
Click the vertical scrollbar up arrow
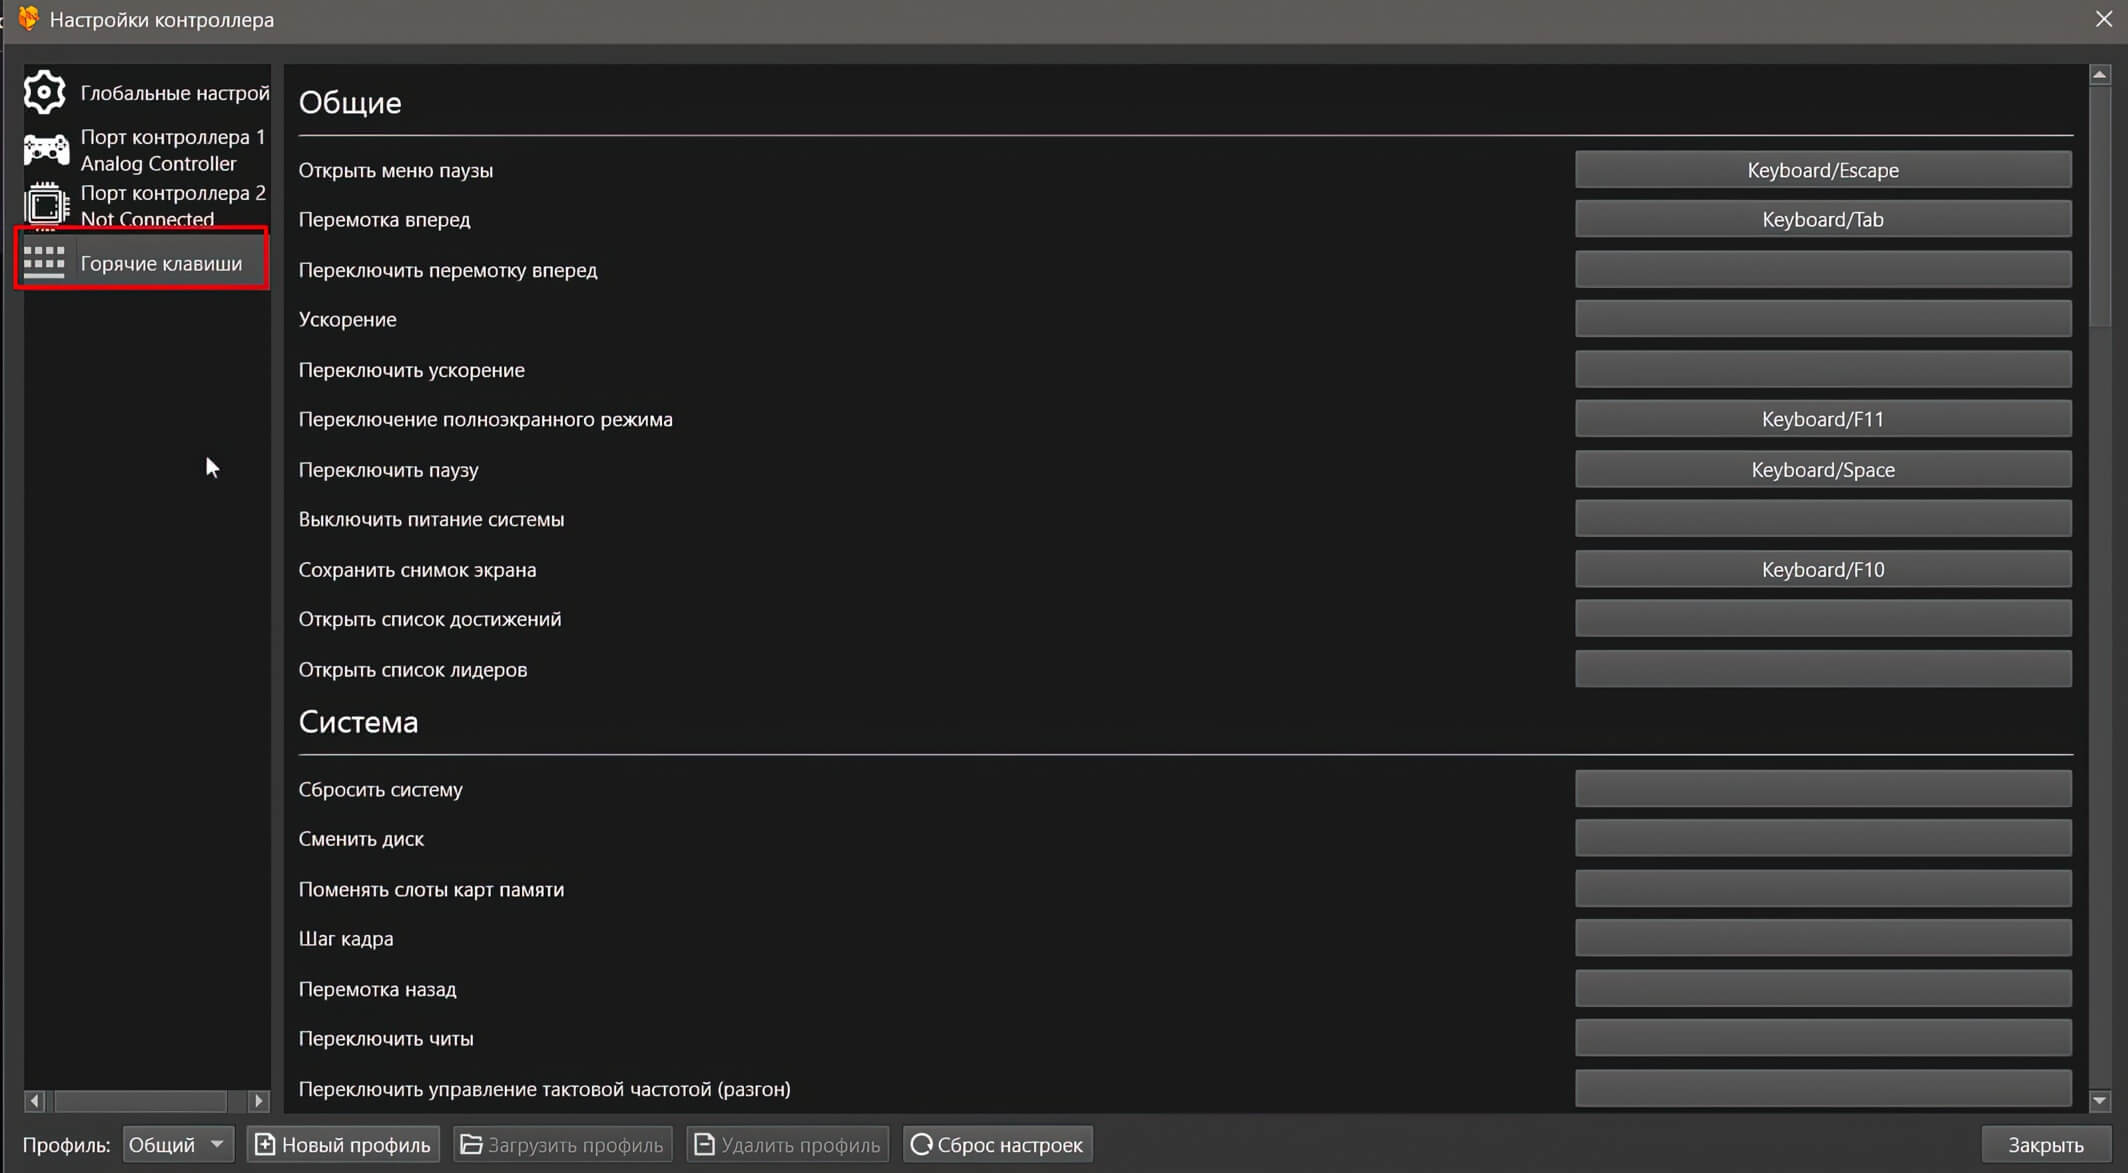2100,75
